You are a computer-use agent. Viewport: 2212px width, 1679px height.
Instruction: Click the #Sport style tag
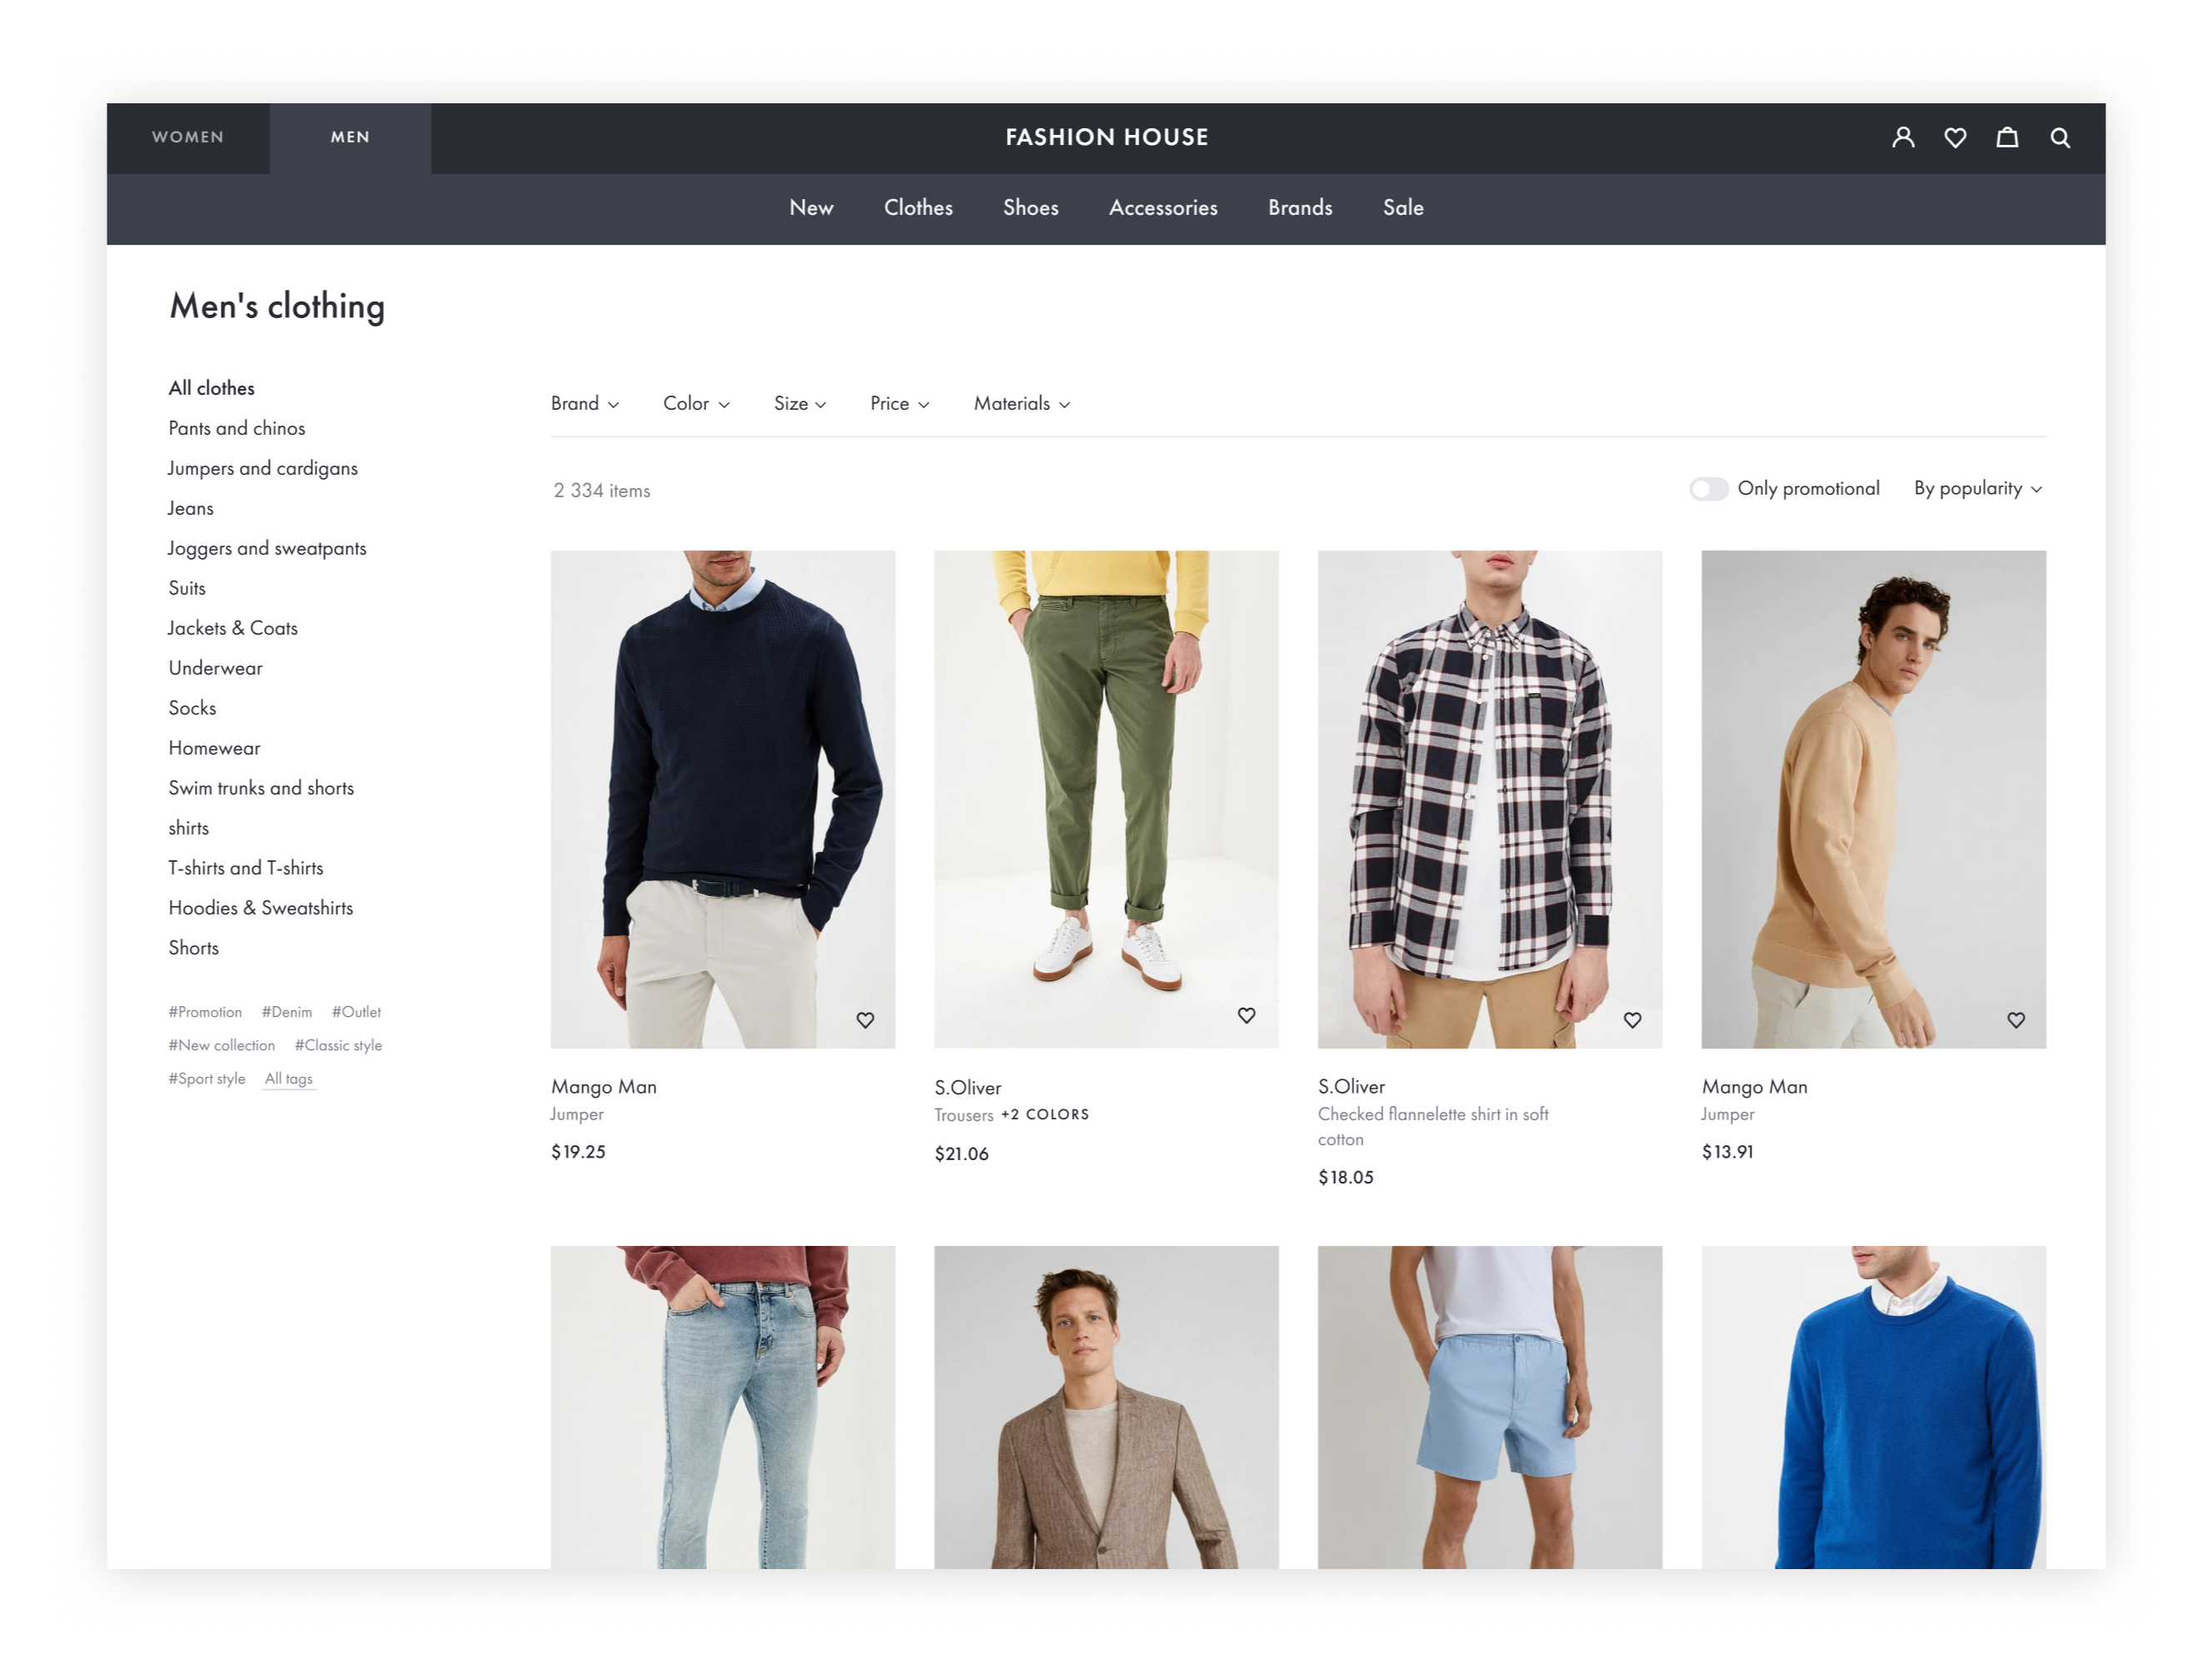(206, 1078)
